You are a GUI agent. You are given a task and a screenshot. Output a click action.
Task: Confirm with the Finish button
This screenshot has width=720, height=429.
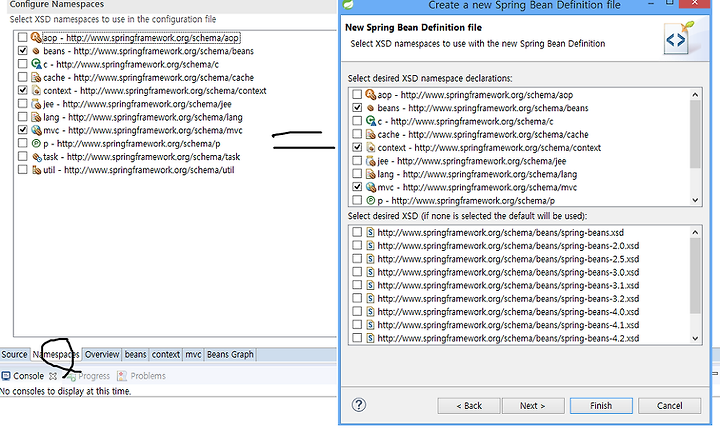pyautogui.click(x=601, y=406)
